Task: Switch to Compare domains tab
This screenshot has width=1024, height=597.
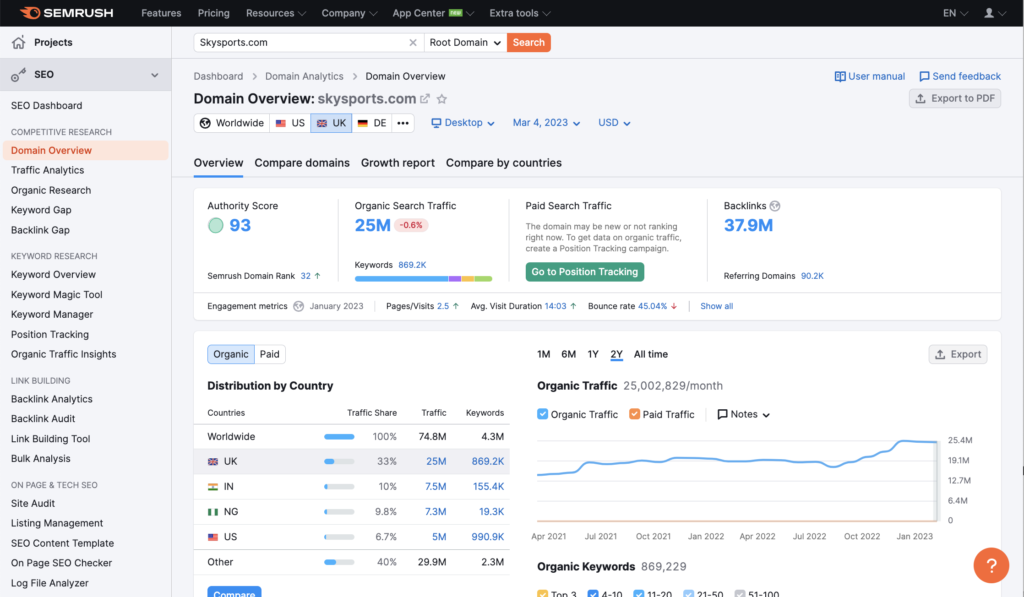Action: tap(302, 163)
